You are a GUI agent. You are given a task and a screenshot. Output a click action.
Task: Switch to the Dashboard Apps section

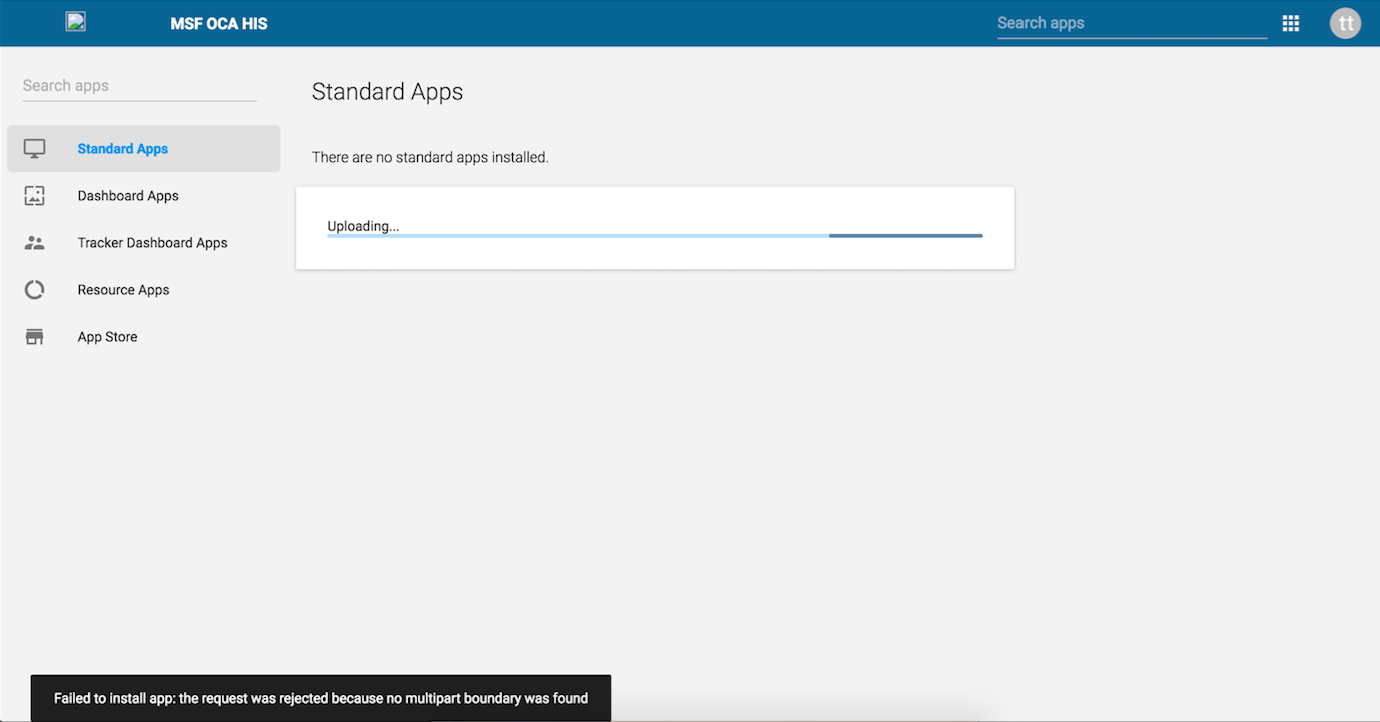pyautogui.click(x=128, y=196)
